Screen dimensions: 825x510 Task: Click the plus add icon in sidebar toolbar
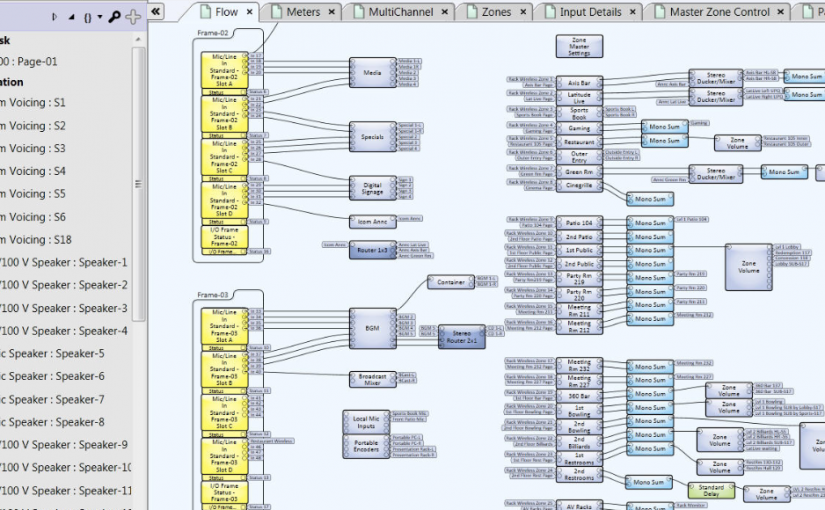134,16
